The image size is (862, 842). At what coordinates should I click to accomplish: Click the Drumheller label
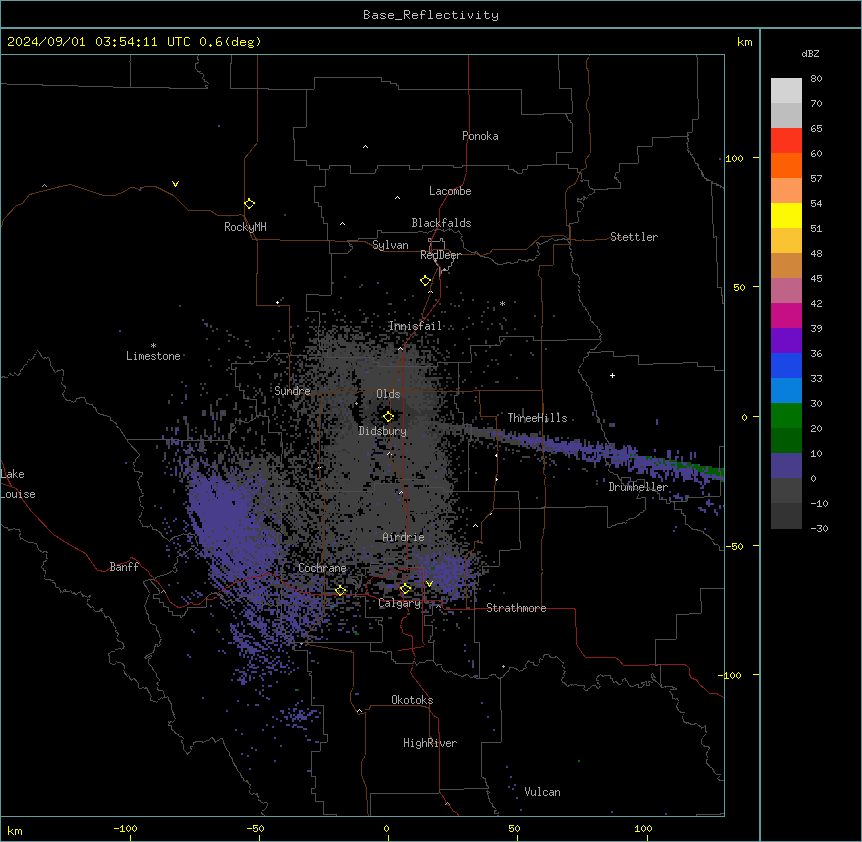638,487
